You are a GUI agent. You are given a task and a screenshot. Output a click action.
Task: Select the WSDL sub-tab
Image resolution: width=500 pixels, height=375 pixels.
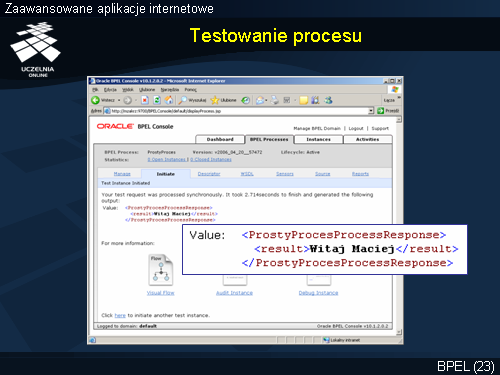[247, 174]
